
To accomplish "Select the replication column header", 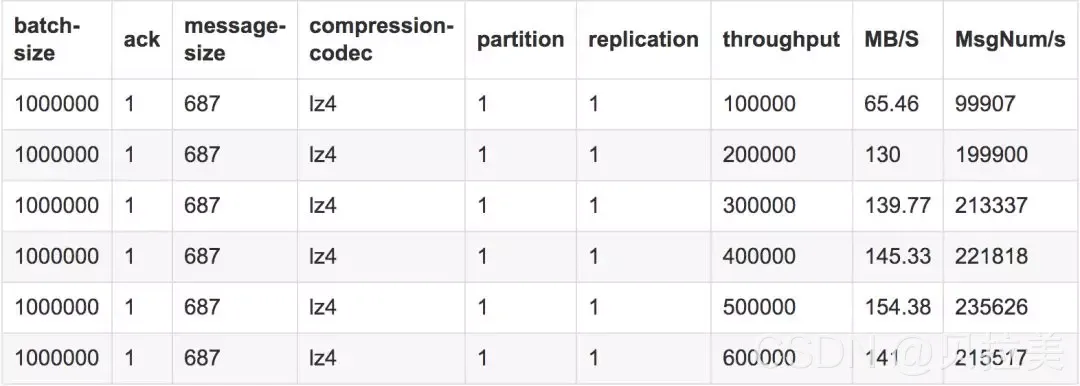I will pyautogui.click(x=643, y=39).
